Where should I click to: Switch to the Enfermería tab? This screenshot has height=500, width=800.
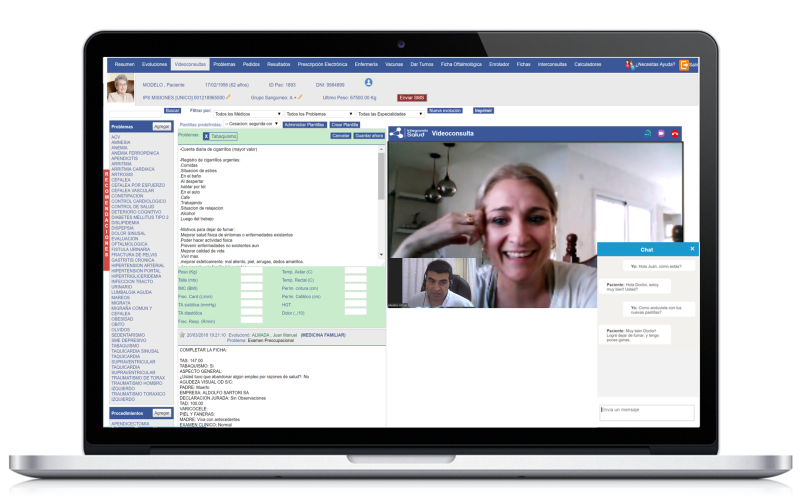[366, 64]
